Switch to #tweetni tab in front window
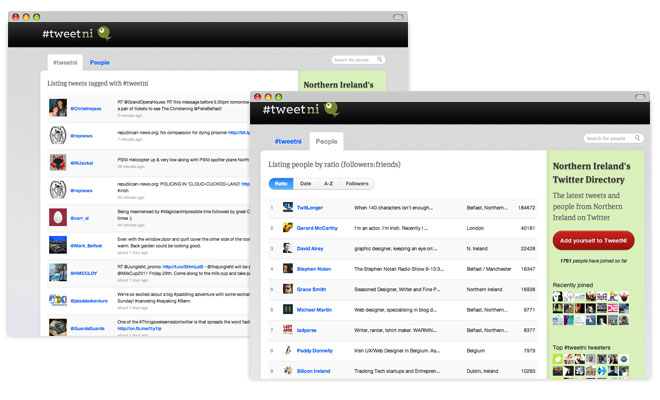Screen dimensions: 660x400 point(288,141)
